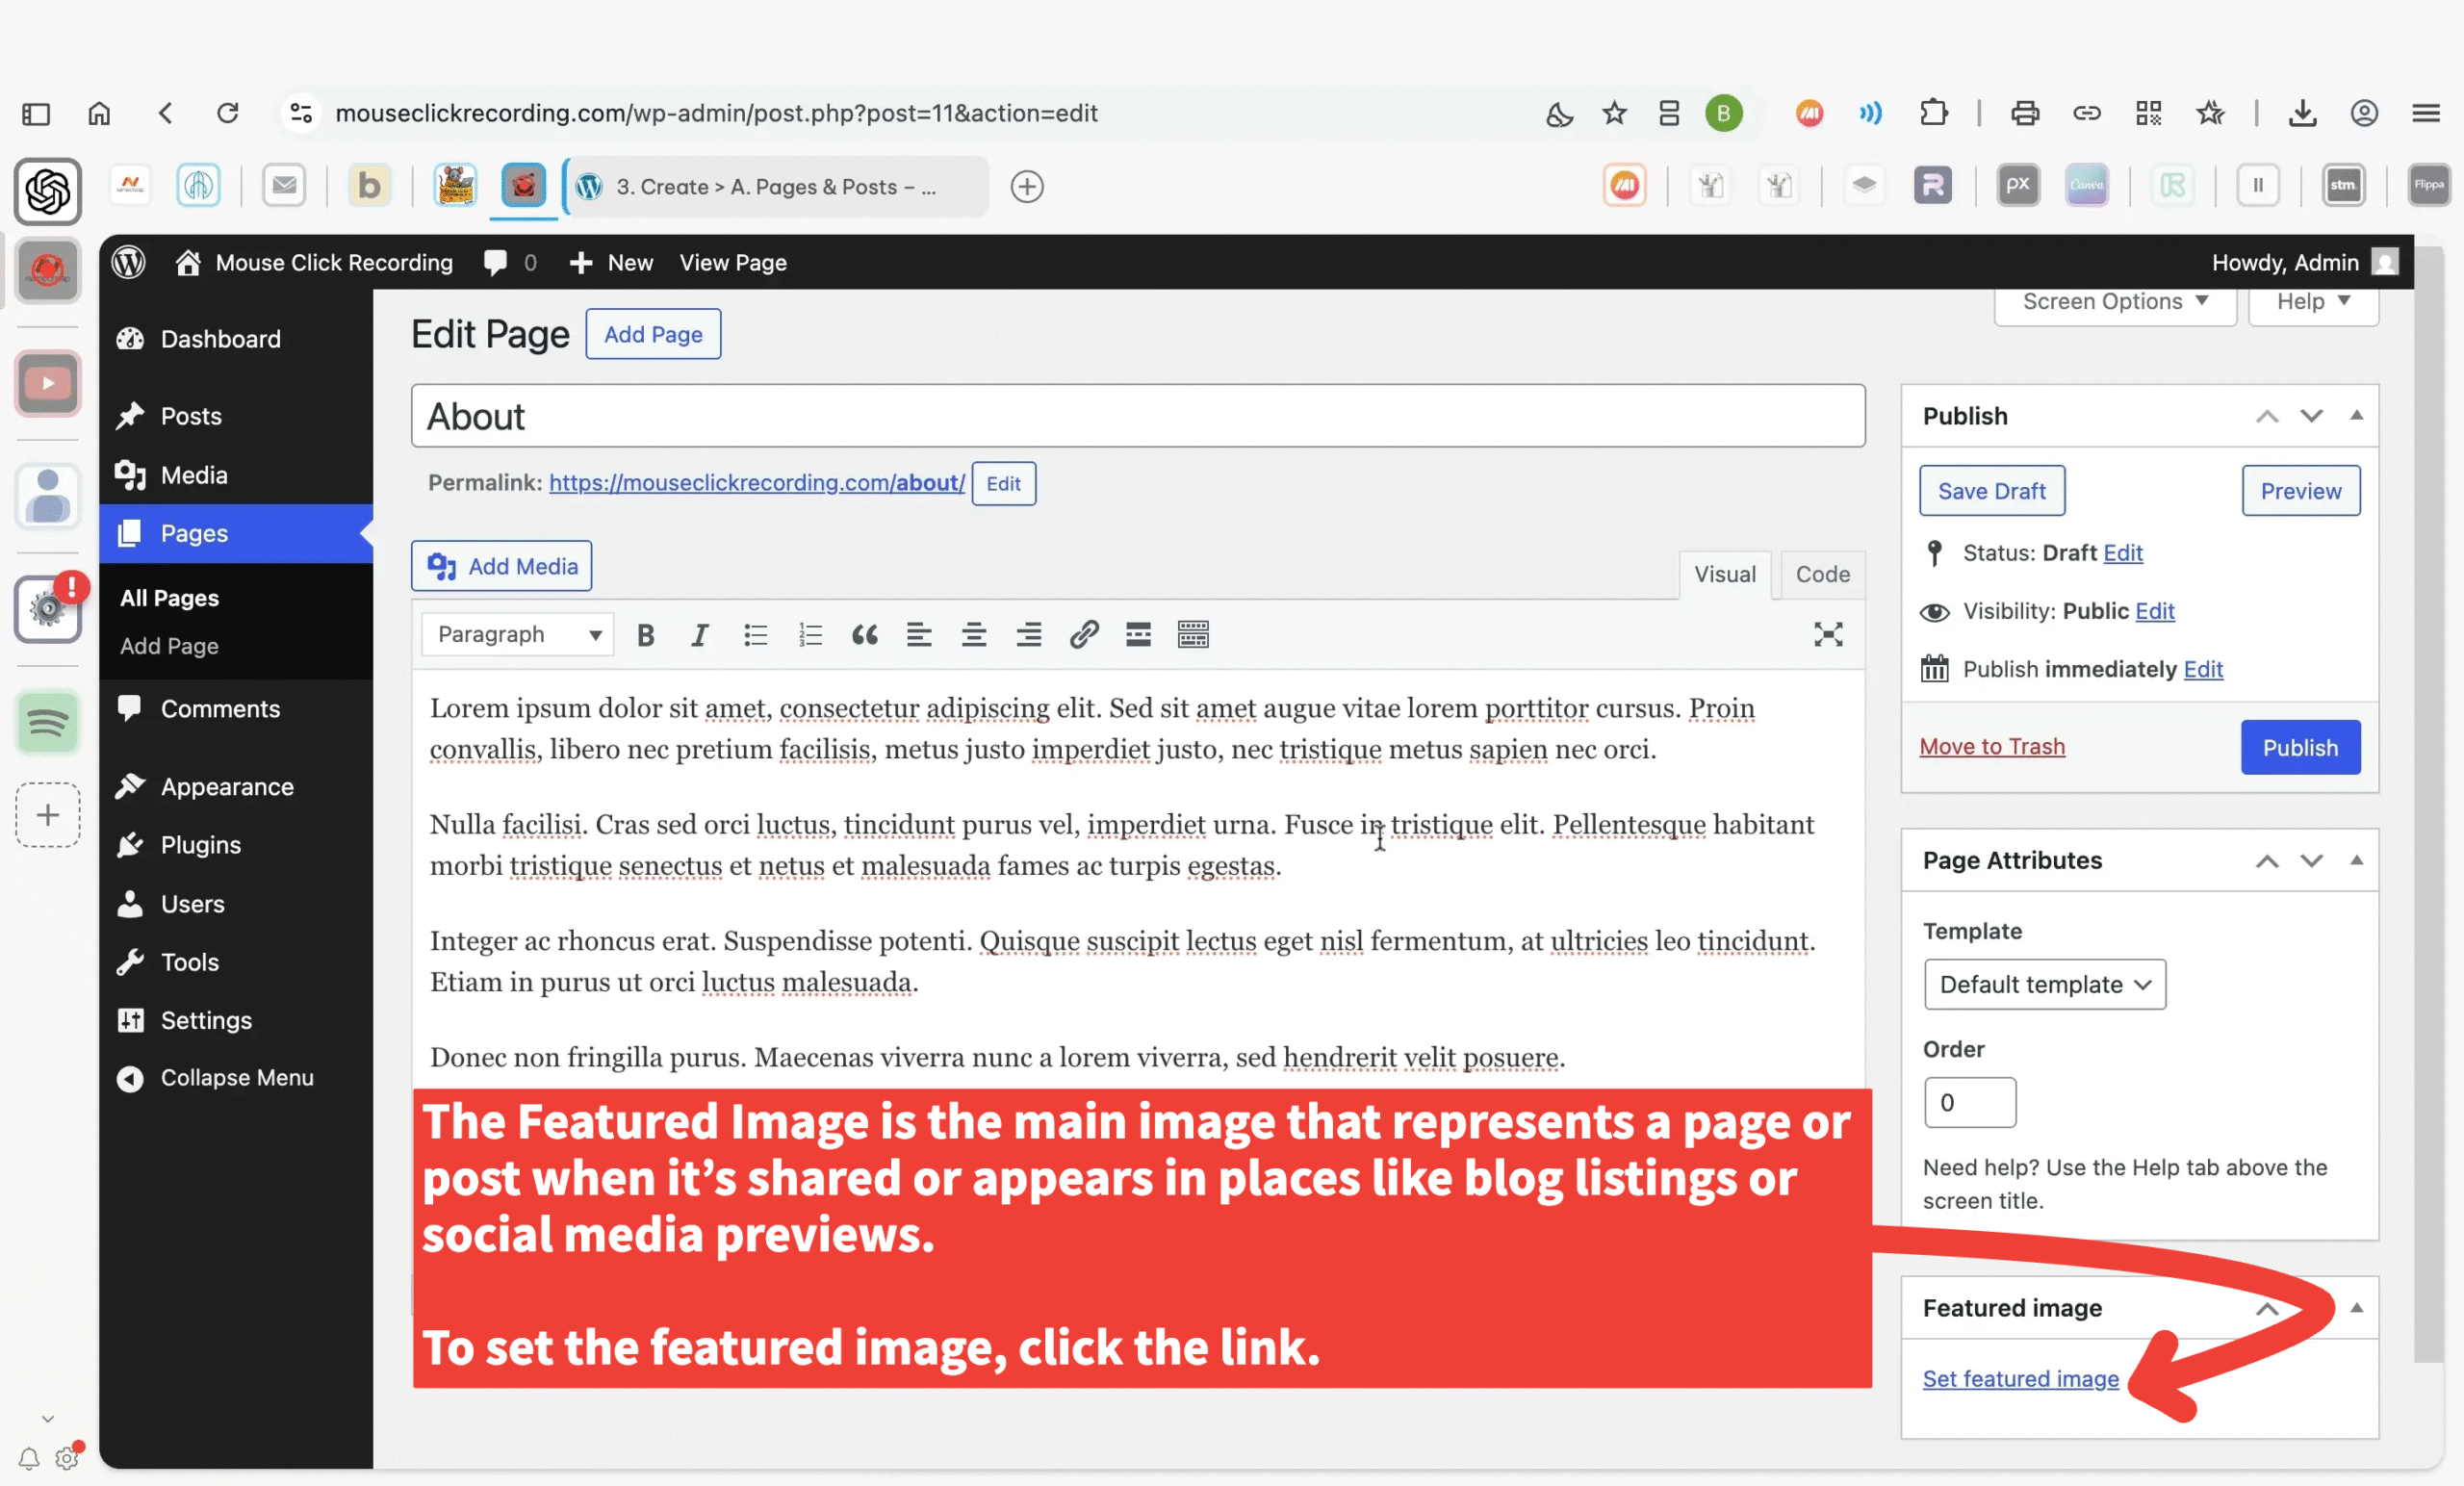
Task: Toggle the editor toolbar kitchen sink
Action: point(1193,635)
